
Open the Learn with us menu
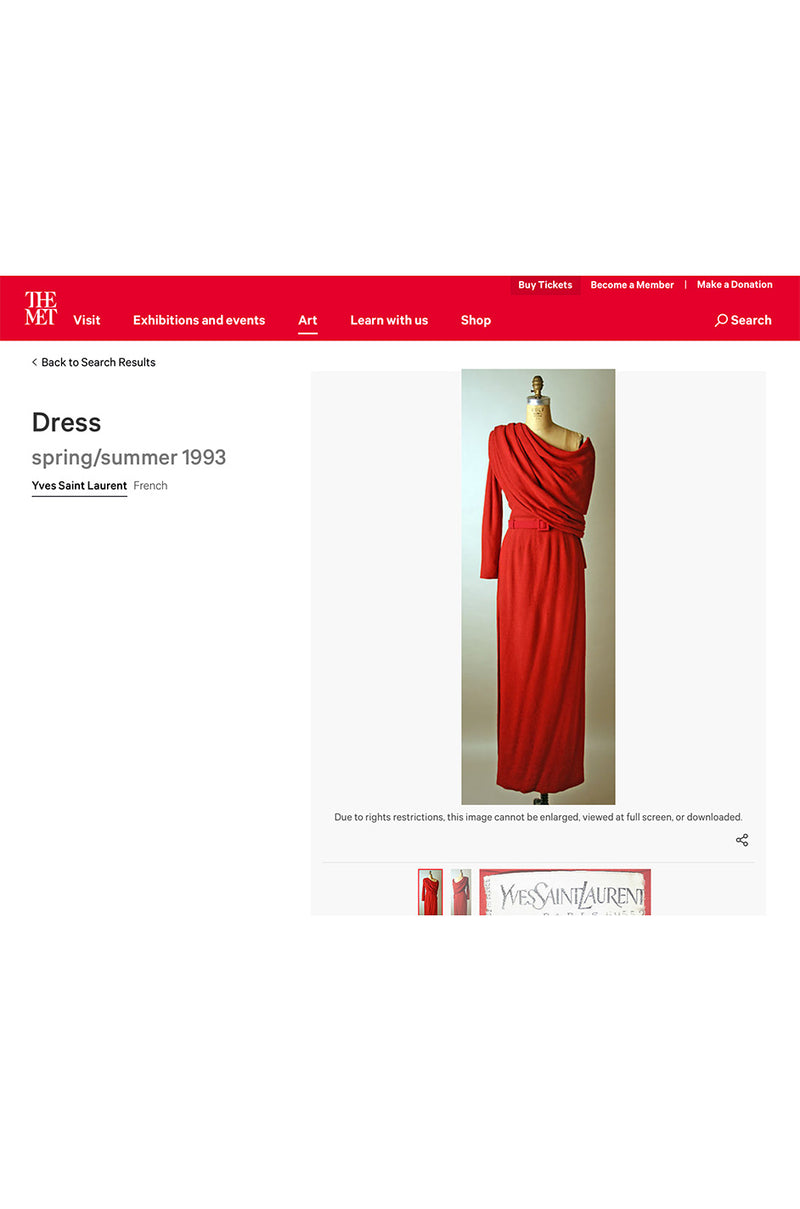coord(389,320)
